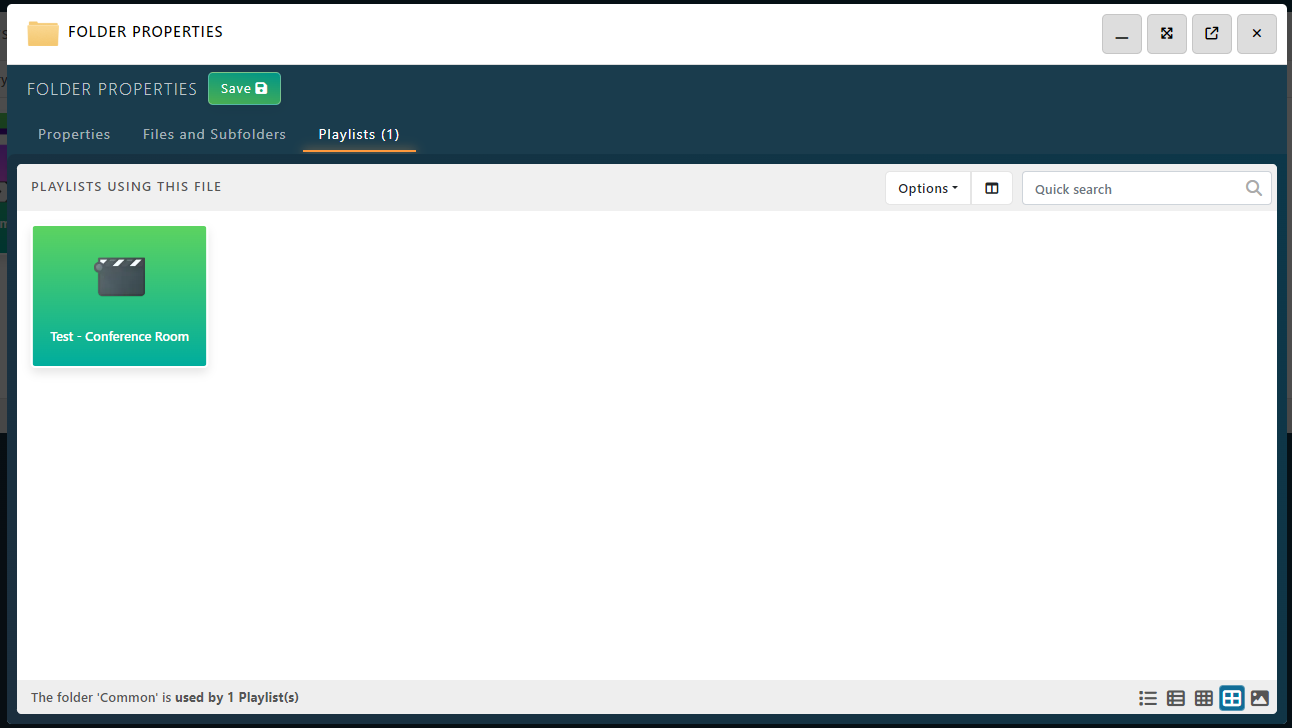This screenshot has width=1292, height=728.
Task: Switch to image thumbnail view
Action: [1260, 698]
